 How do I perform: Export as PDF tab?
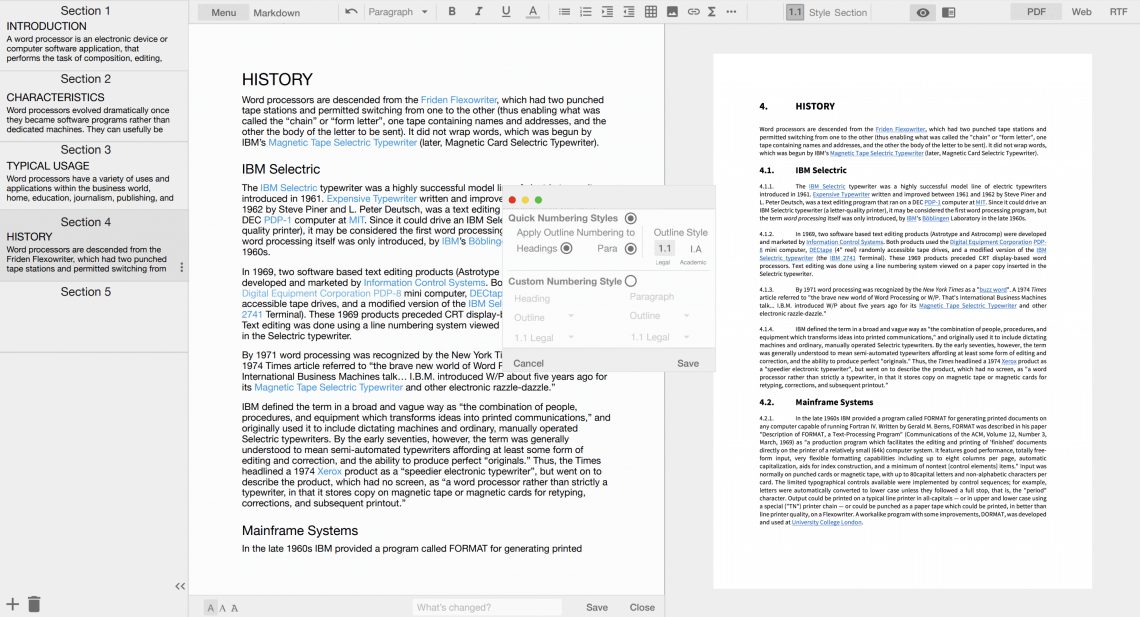(1036, 12)
